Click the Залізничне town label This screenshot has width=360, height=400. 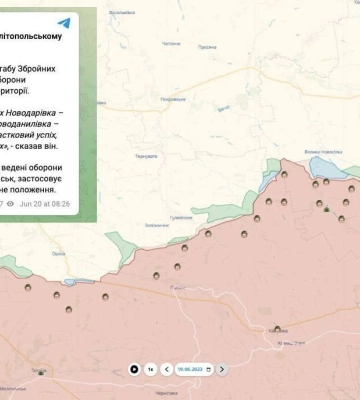click(x=157, y=226)
